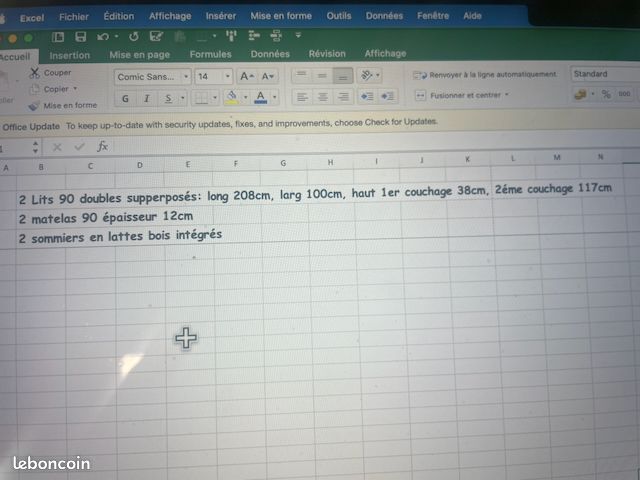This screenshot has width=640, height=480.
Task: Expand the fill color dropdown arrow
Action: tap(245, 97)
